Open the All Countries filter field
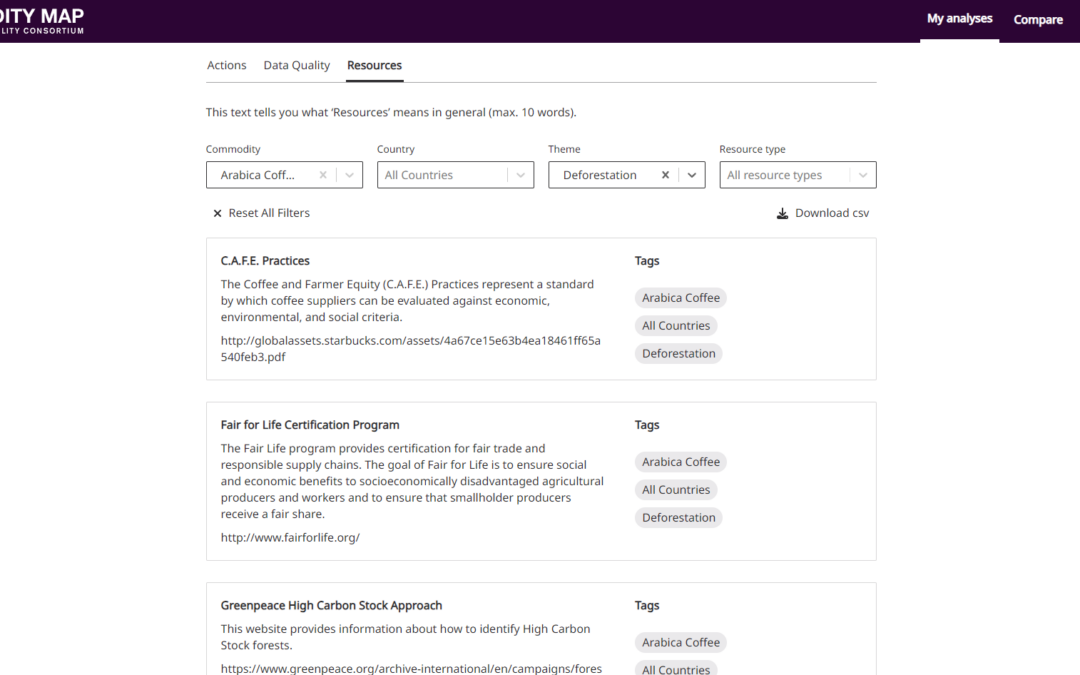 click(455, 175)
